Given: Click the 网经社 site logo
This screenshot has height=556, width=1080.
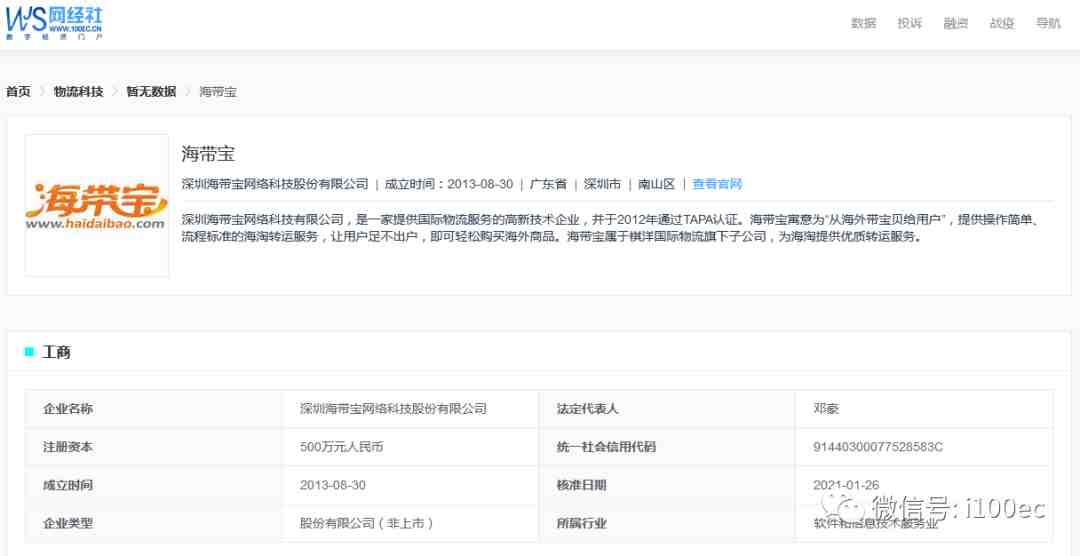Looking at the screenshot, I should [54, 21].
